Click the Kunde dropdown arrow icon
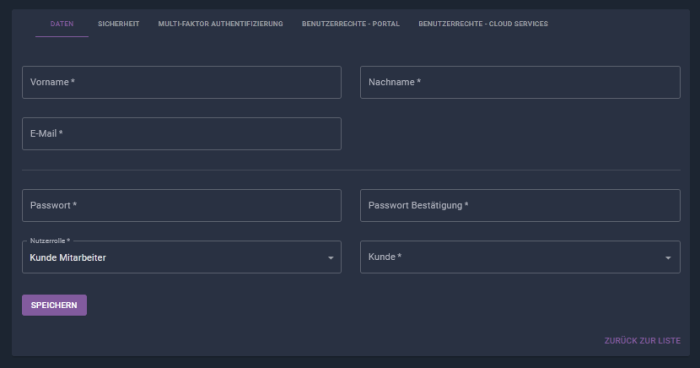The height and width of the screenshot is (368, 700). tap(668, 258)
